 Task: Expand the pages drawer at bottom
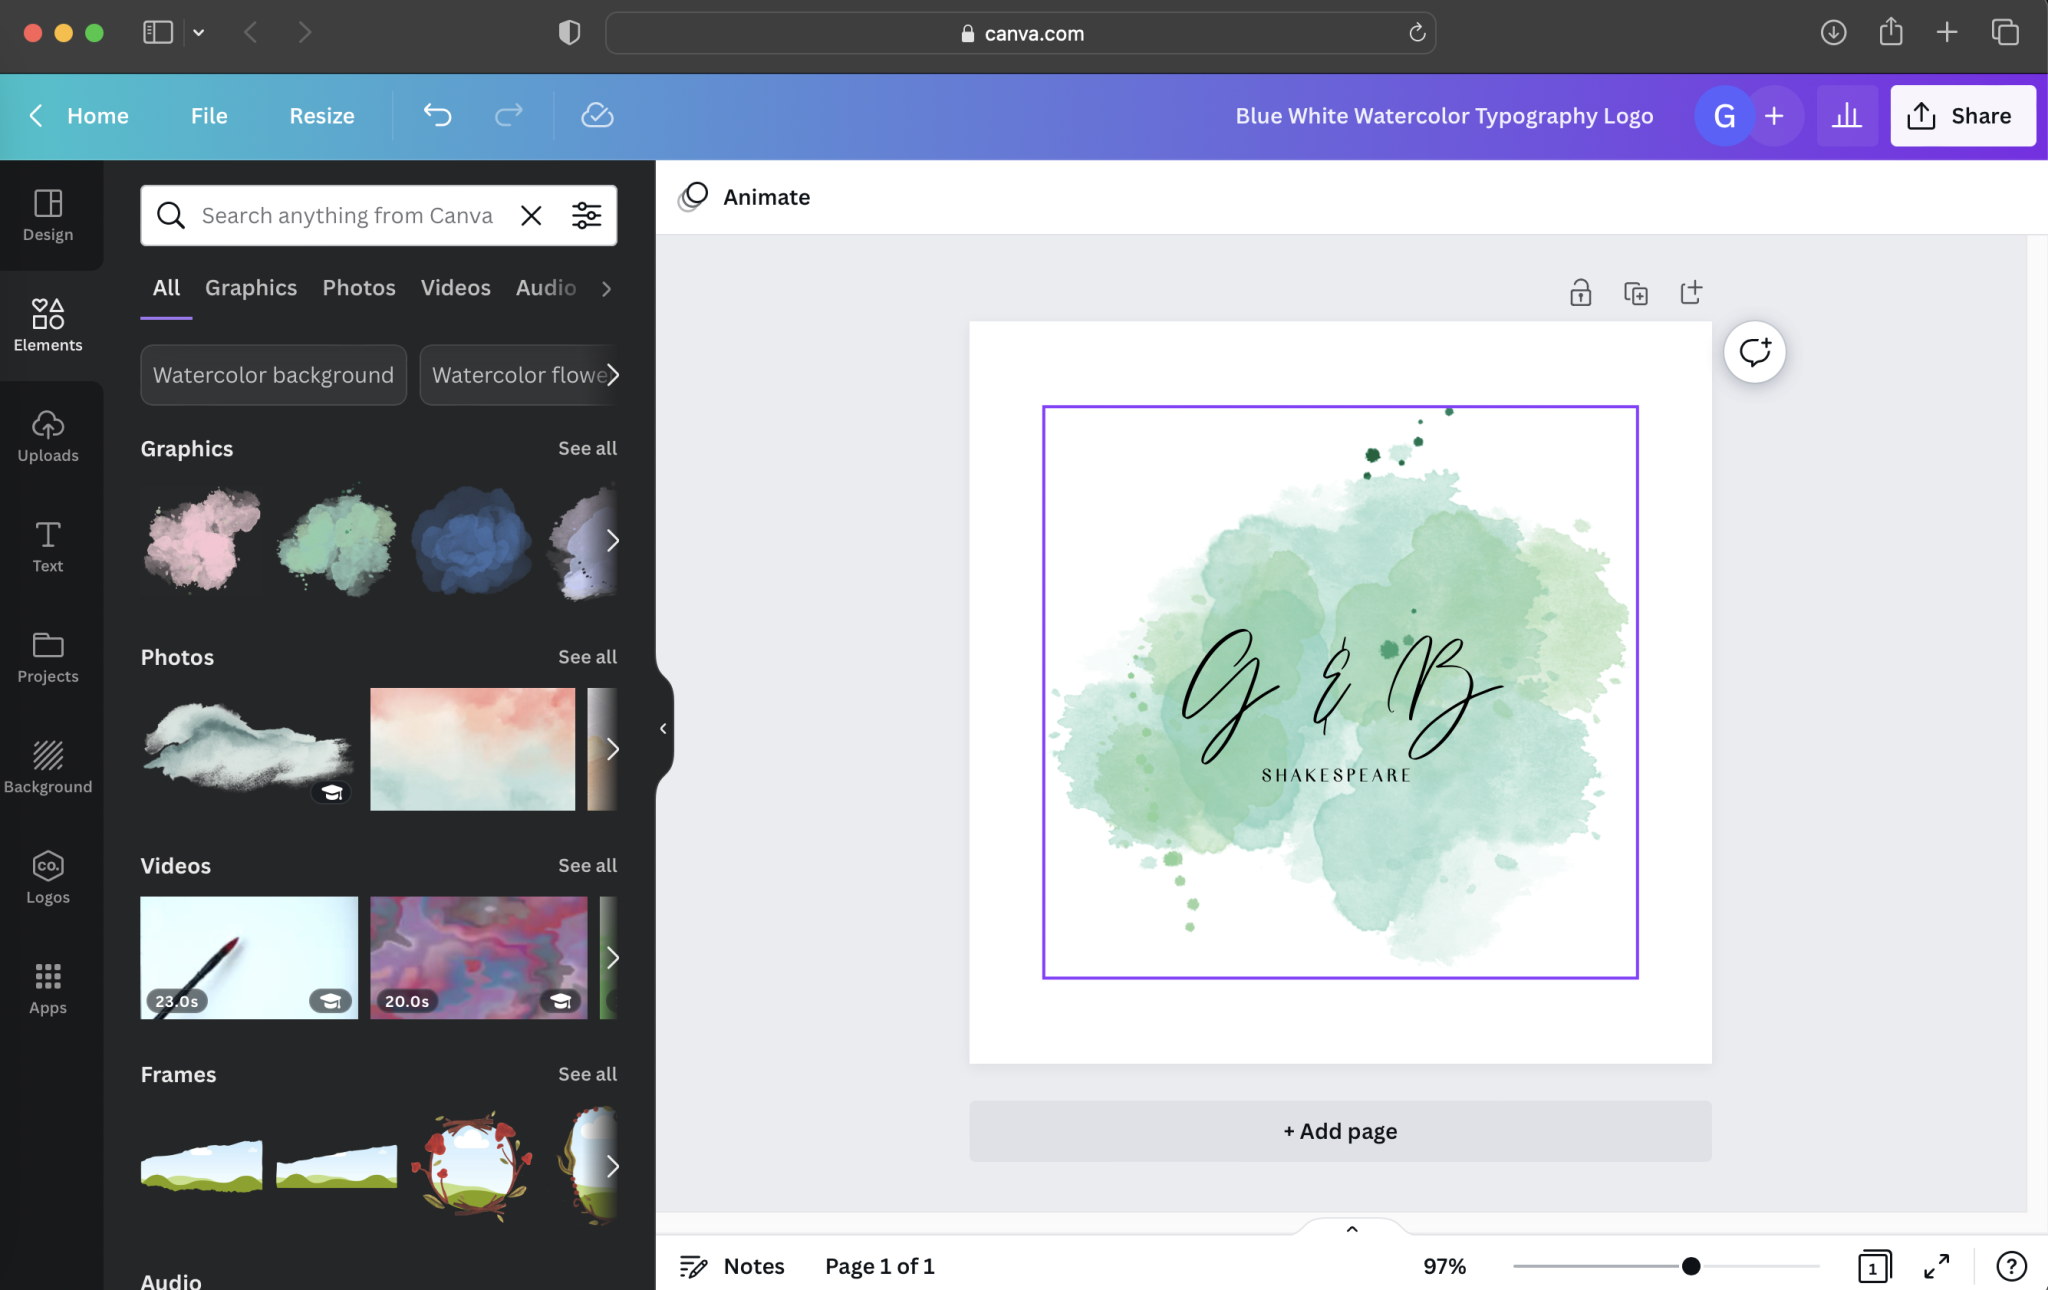pos(1351,1229)
